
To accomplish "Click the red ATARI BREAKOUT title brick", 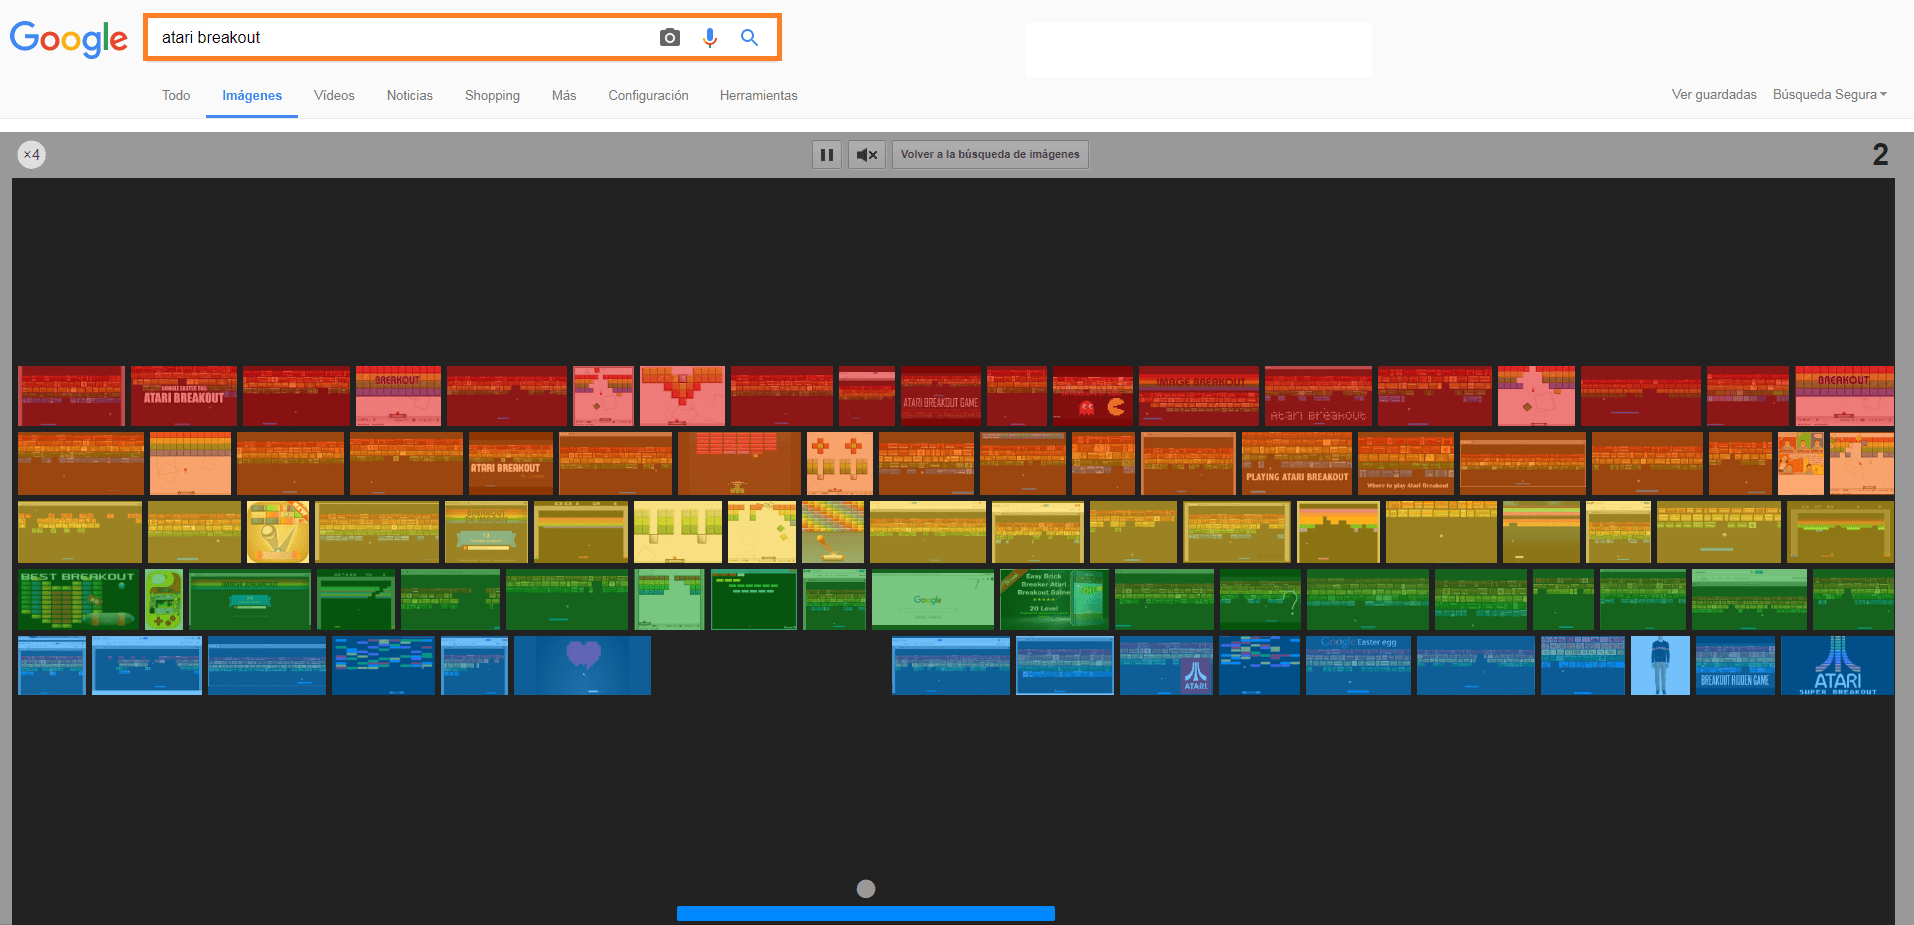I will (x=184, y=396).
